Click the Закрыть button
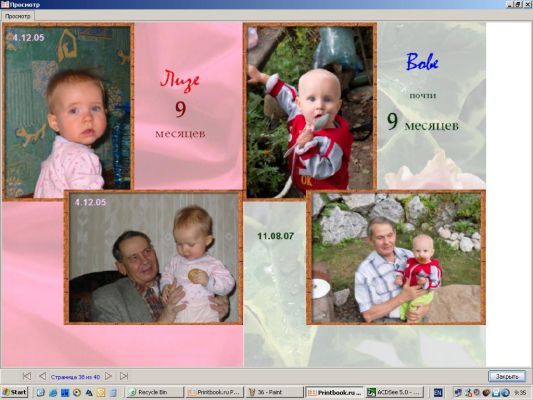This screenshot has height=400, width=533. (x=507, y=377)
